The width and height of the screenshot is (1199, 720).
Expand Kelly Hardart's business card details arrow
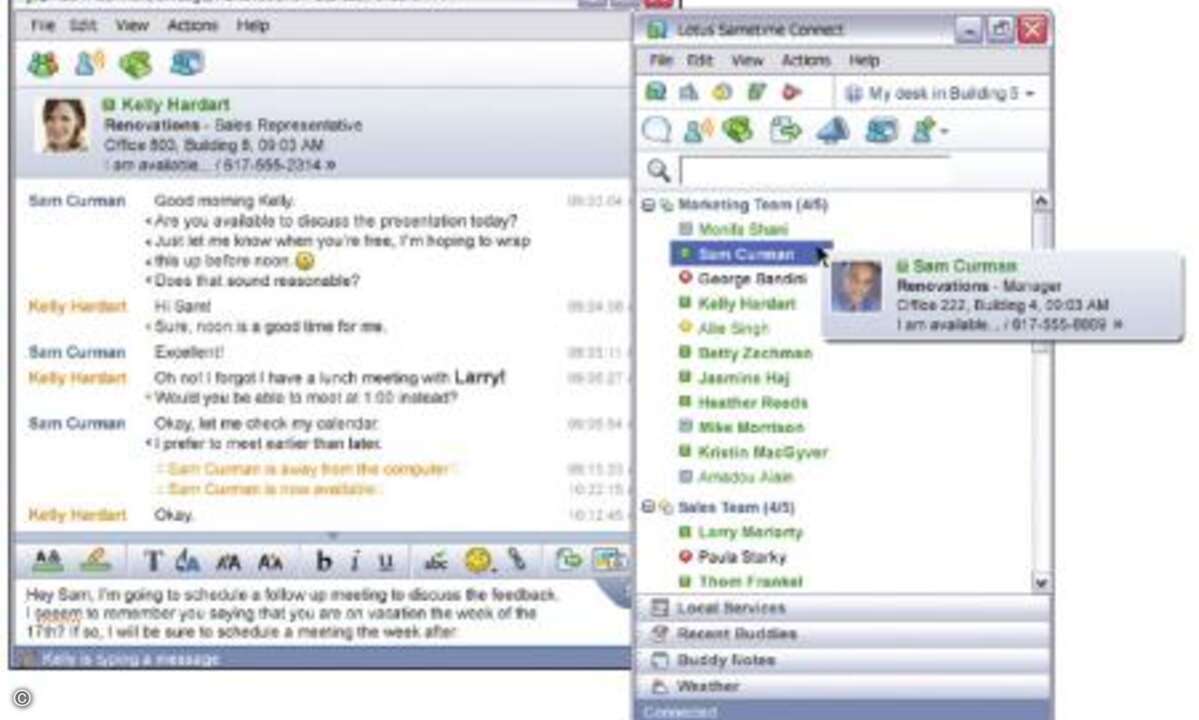[x=331, y=165]
